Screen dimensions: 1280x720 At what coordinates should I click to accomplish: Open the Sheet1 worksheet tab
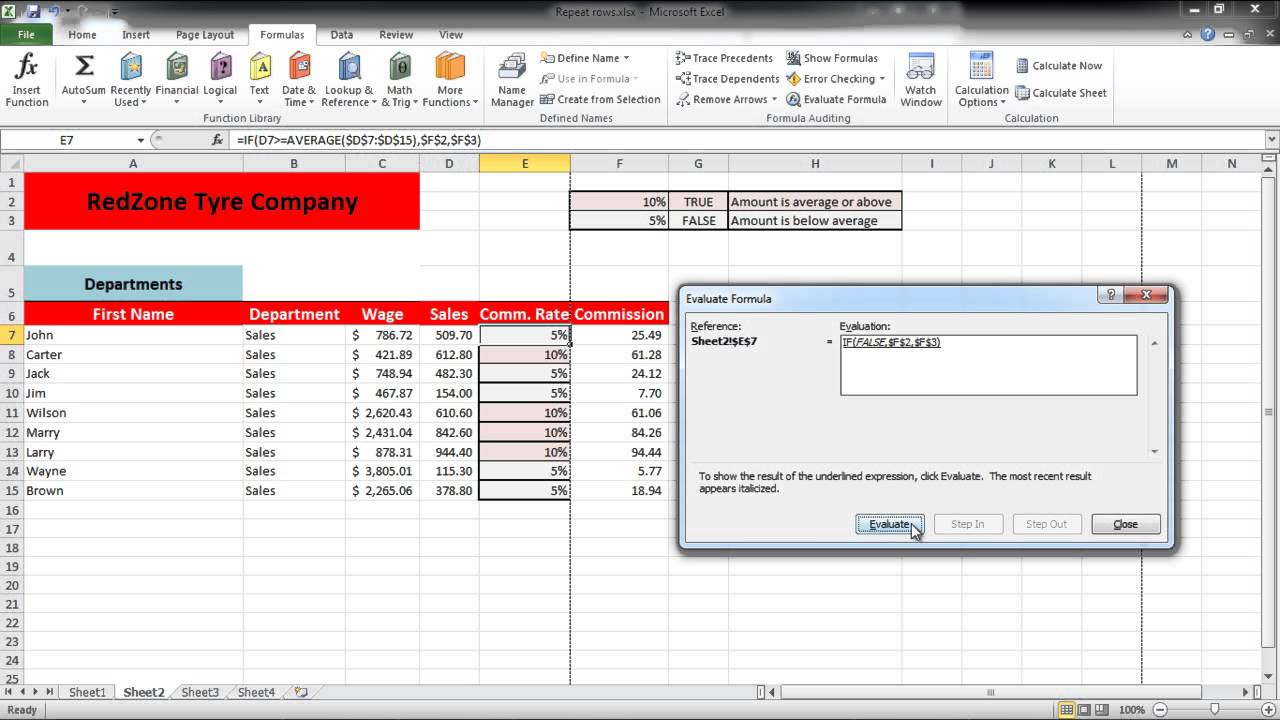tap(87, 692)
